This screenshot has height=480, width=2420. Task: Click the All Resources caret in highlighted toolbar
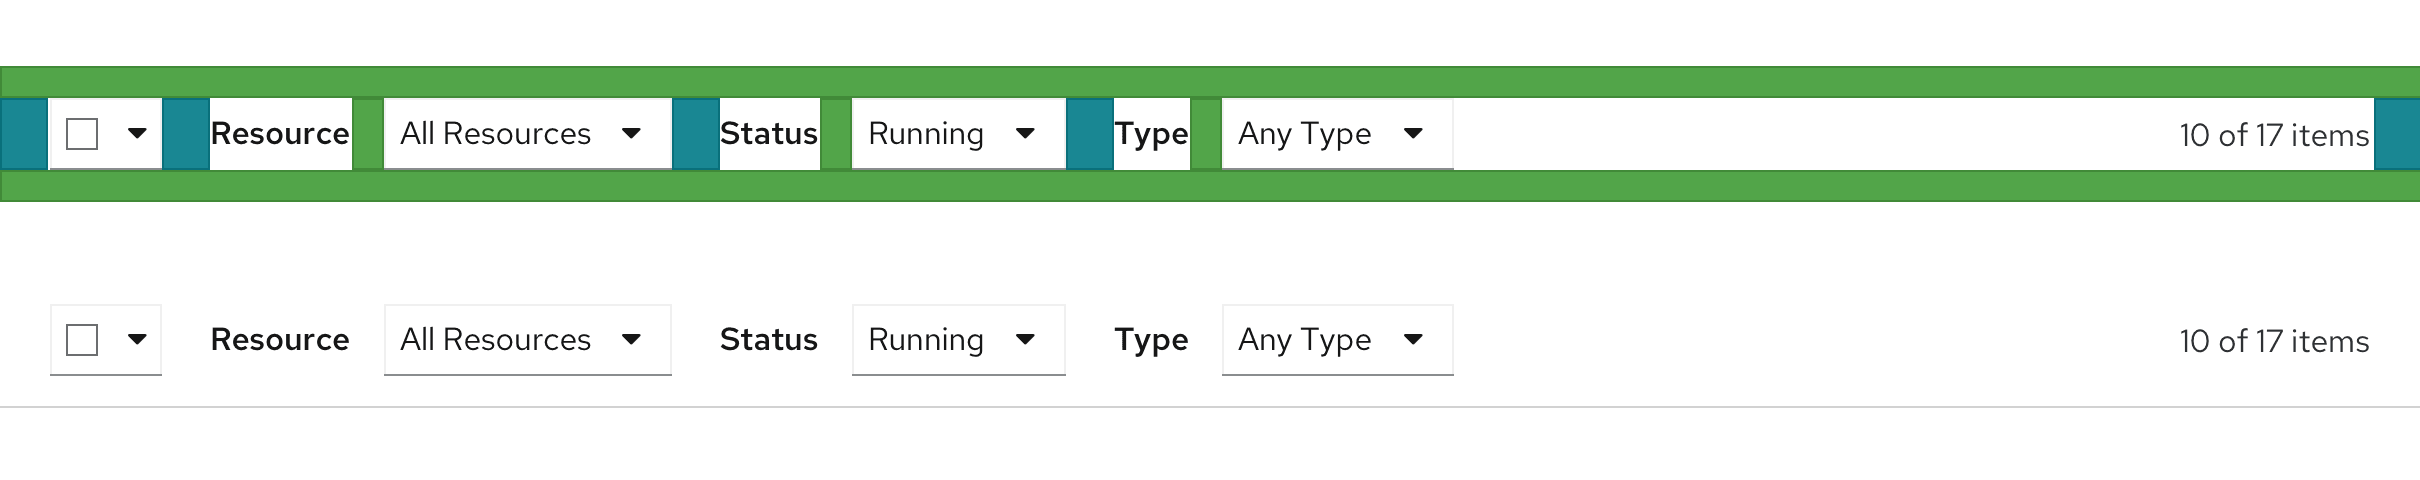click(x=631, y=134)
